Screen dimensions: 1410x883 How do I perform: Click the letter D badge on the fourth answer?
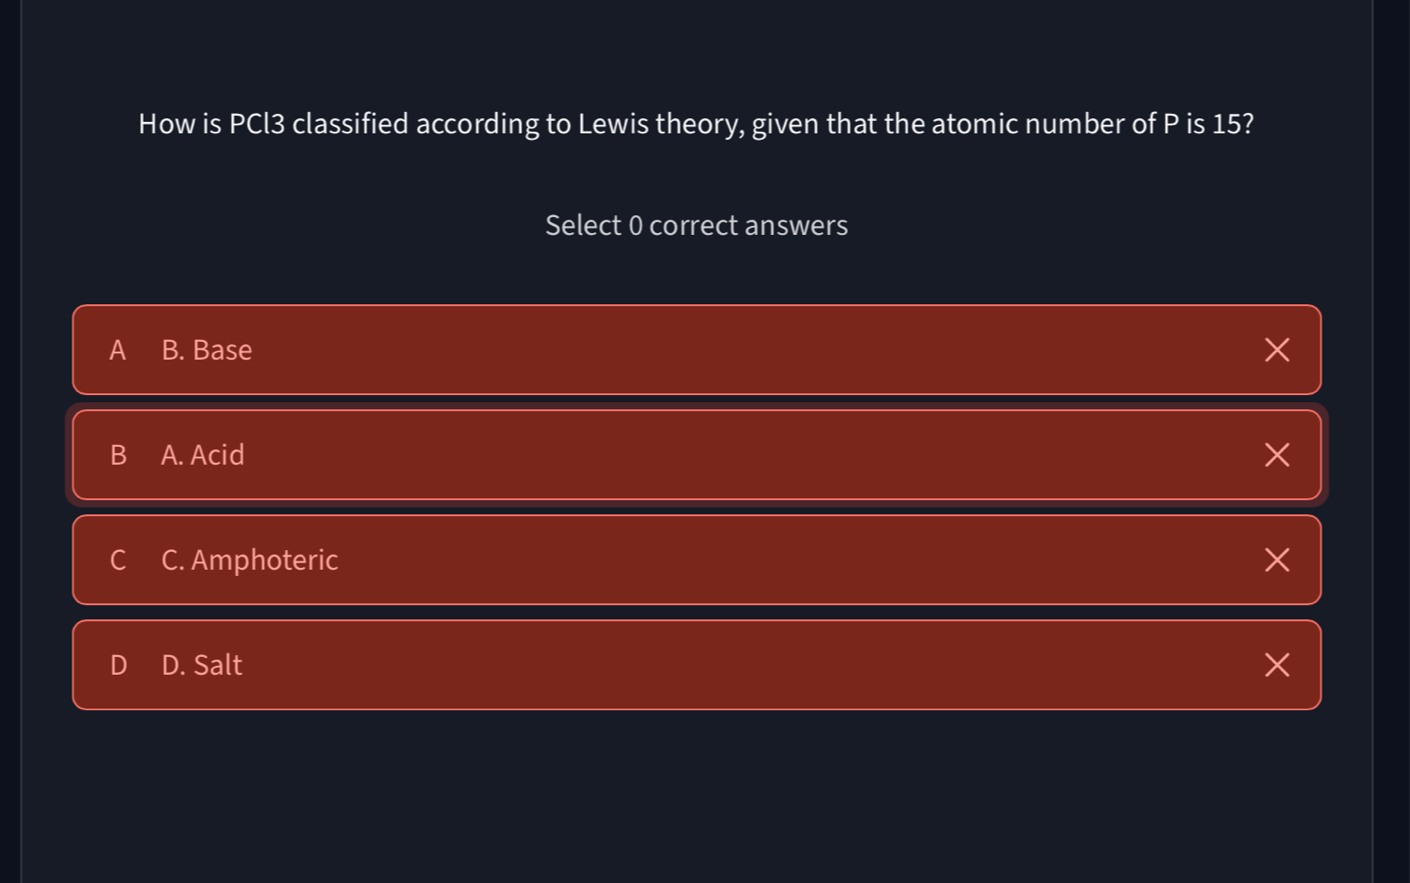pyautogui.click(x=118, y=665)
